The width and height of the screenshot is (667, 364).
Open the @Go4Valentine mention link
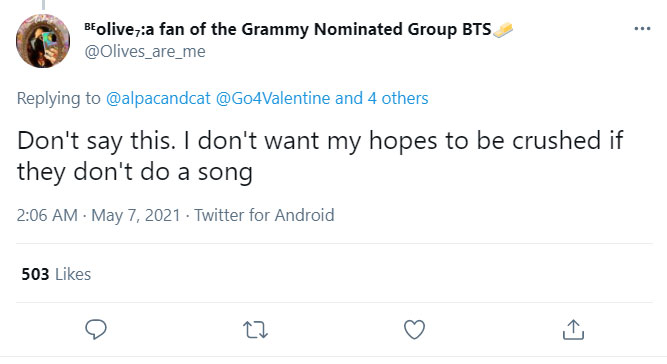click(x=273, y=98)
